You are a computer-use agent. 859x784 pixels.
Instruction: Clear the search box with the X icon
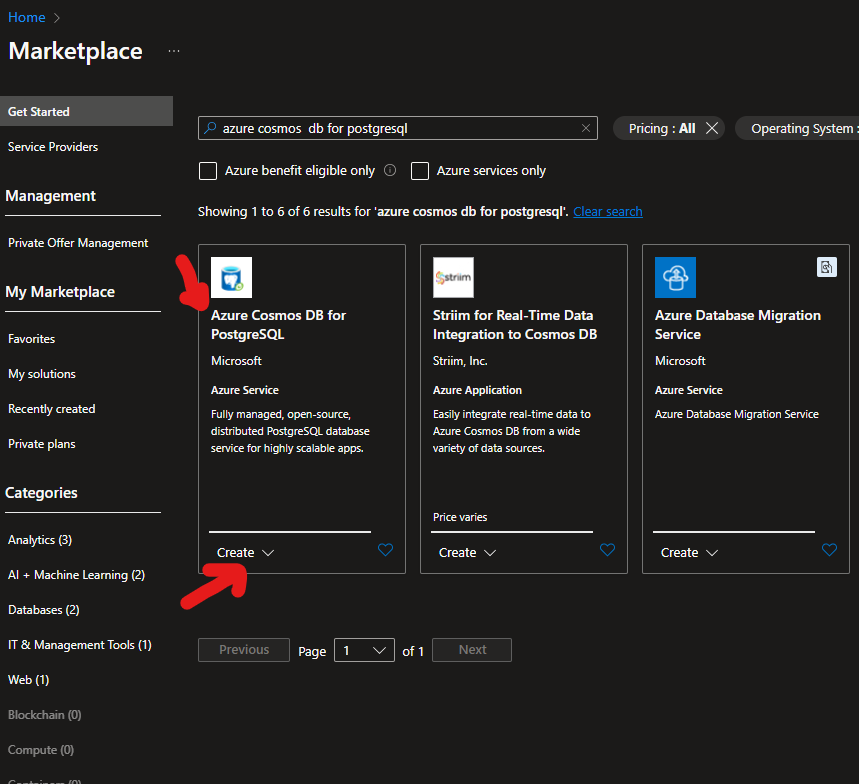tap(586, 128)
